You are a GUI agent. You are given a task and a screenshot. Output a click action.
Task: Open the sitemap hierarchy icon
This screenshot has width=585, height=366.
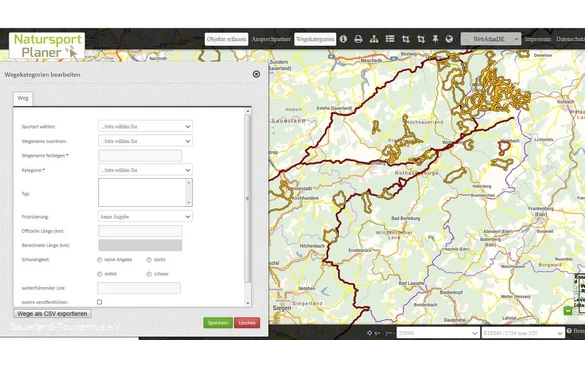pos(374,39)
